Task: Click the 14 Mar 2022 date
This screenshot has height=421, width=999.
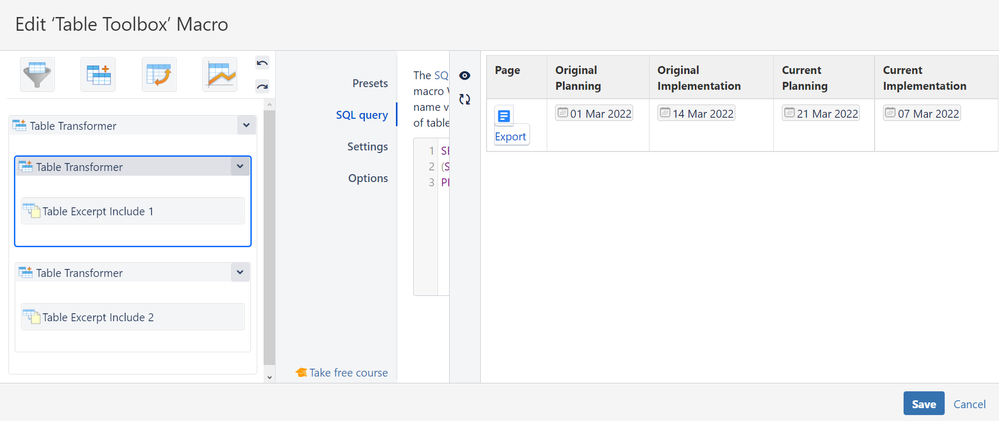Action: (696, 113)
